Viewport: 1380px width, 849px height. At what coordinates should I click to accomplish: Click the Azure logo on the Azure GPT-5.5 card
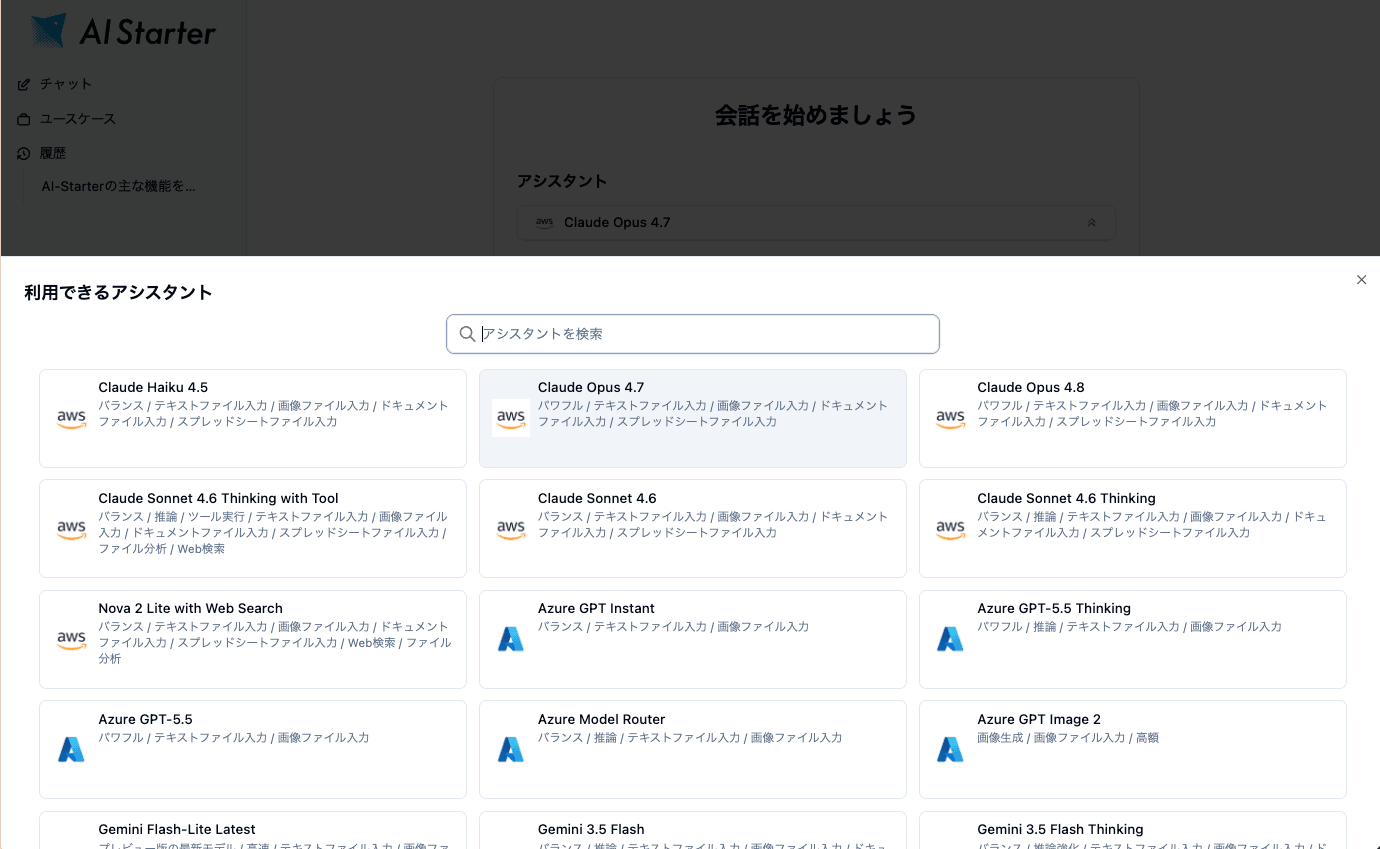[x=71, y=750]
